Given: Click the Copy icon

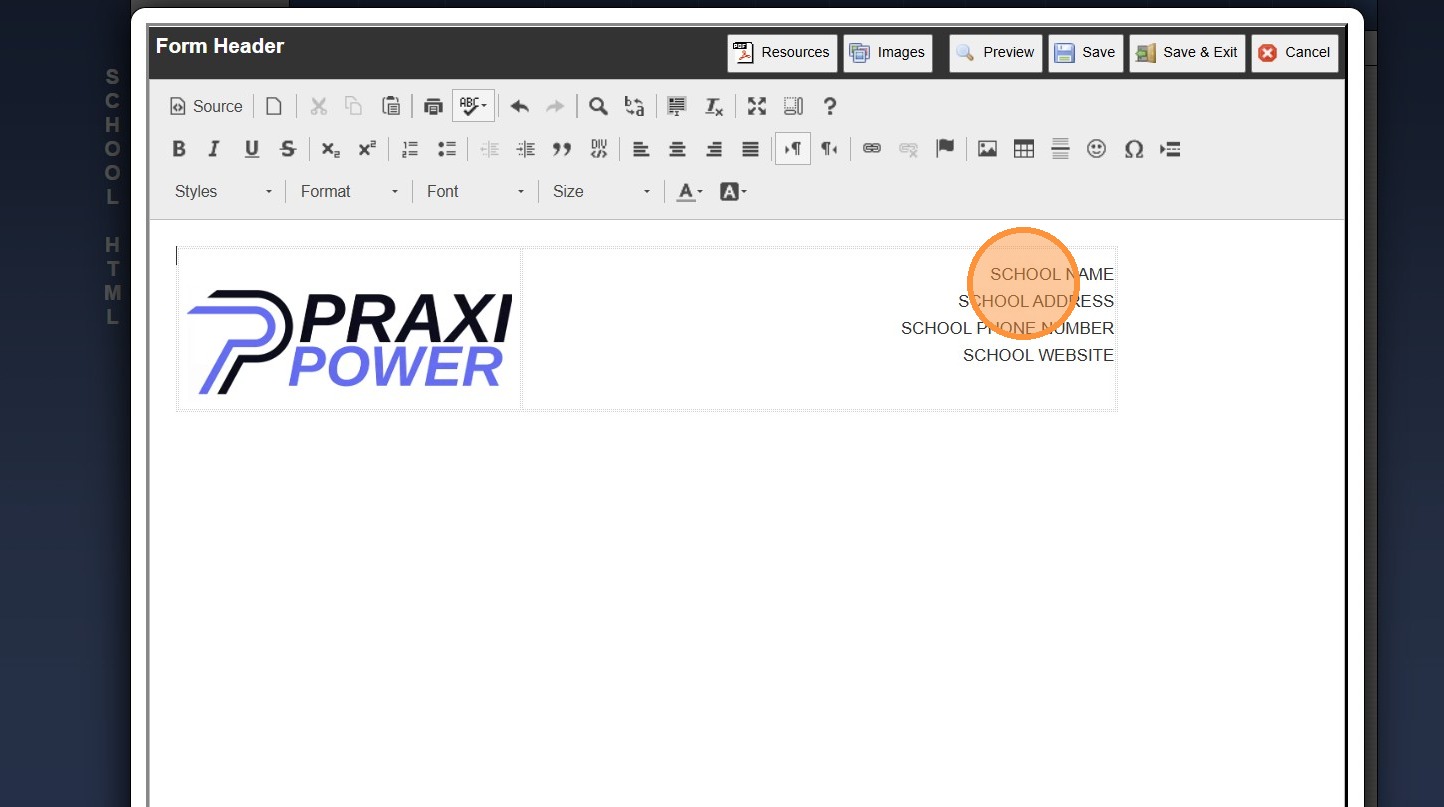Looking at the screenshot, I should pos(354,106).
